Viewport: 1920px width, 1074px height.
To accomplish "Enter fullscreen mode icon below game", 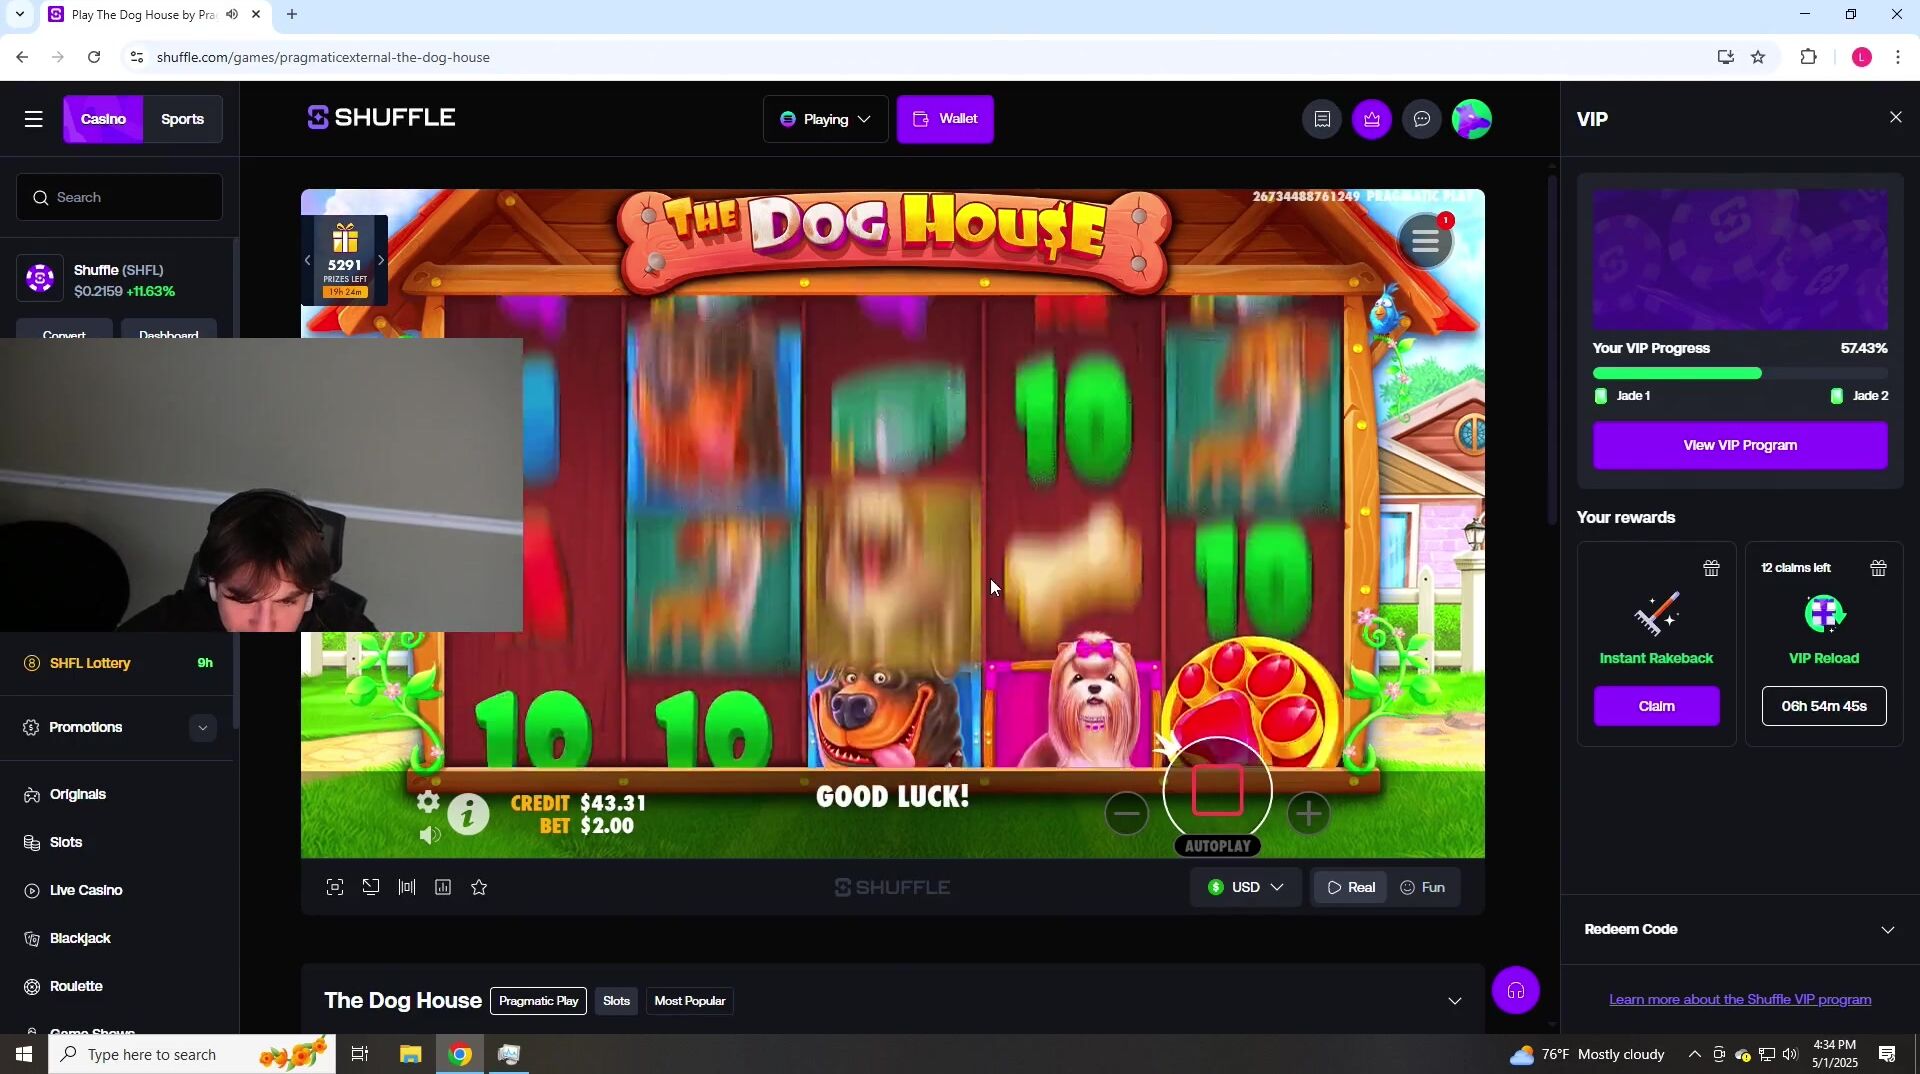I will click(x=335, y=887).
